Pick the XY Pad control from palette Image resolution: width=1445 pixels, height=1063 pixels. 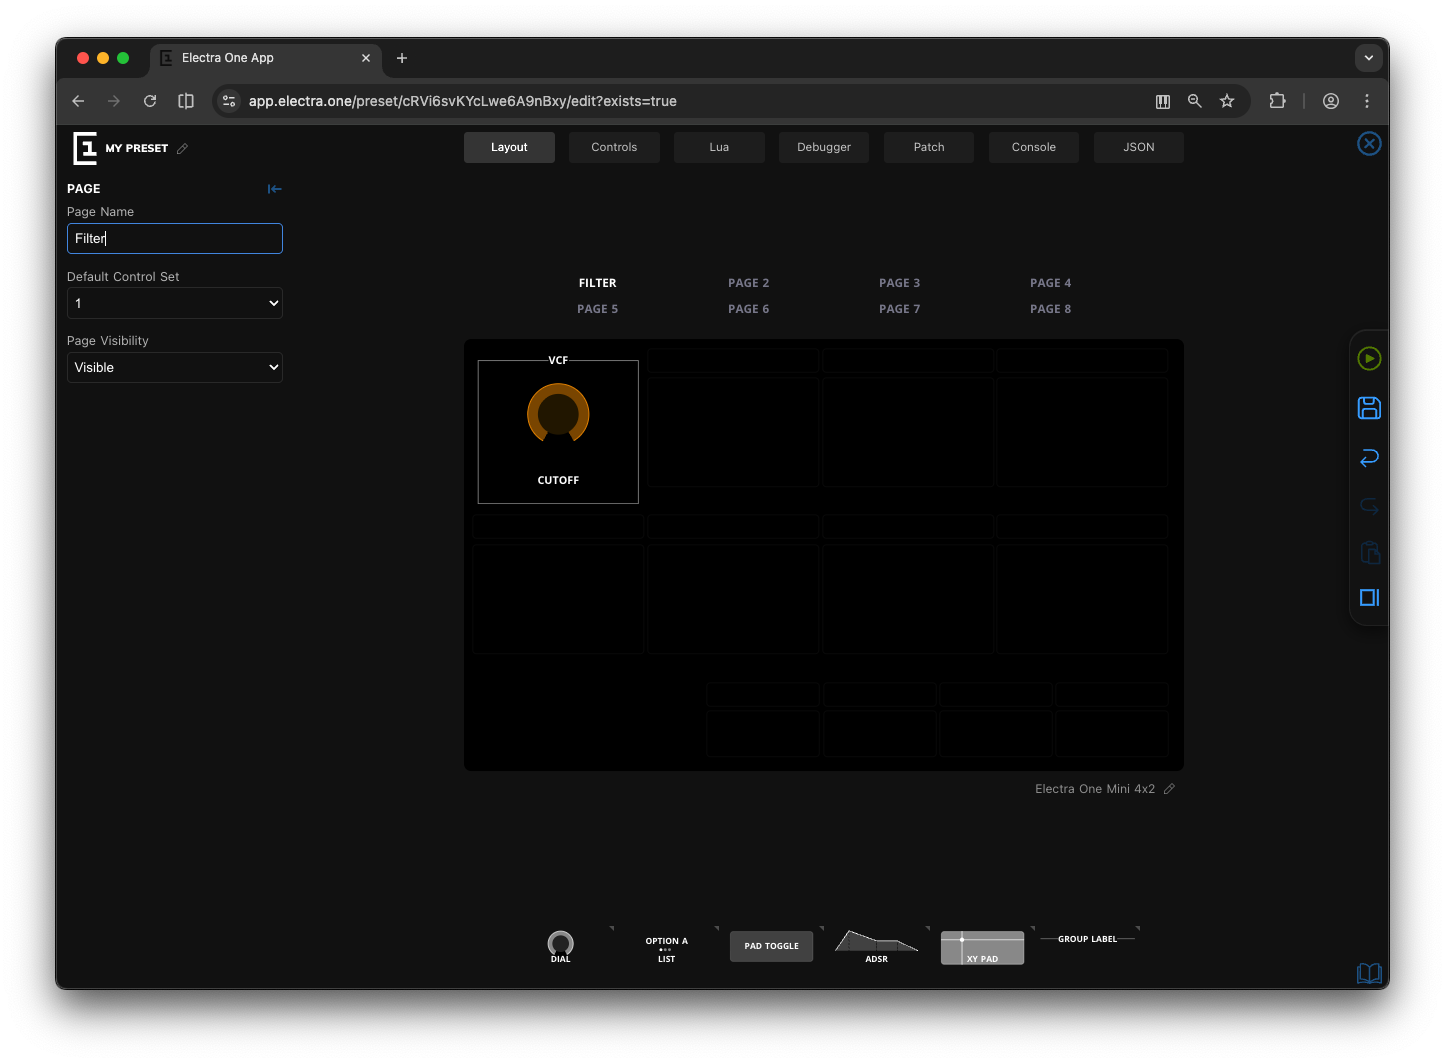(x=982, y=947)
